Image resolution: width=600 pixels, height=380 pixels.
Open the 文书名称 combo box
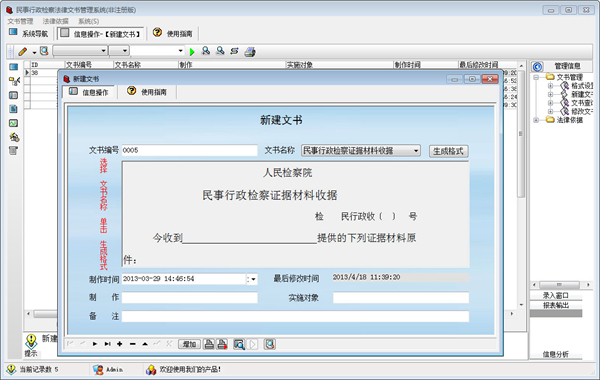coord(361,150)
